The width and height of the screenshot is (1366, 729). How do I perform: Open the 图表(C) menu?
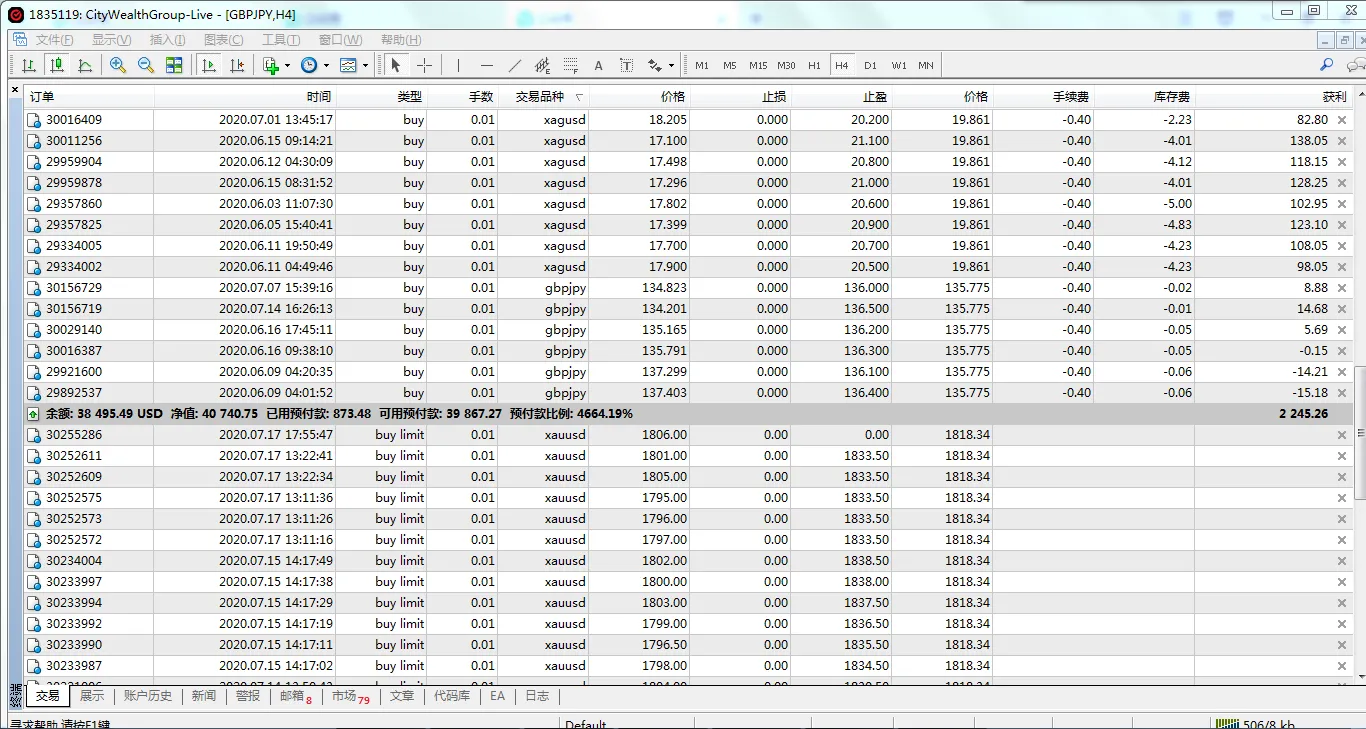click(x=223, y=40)
